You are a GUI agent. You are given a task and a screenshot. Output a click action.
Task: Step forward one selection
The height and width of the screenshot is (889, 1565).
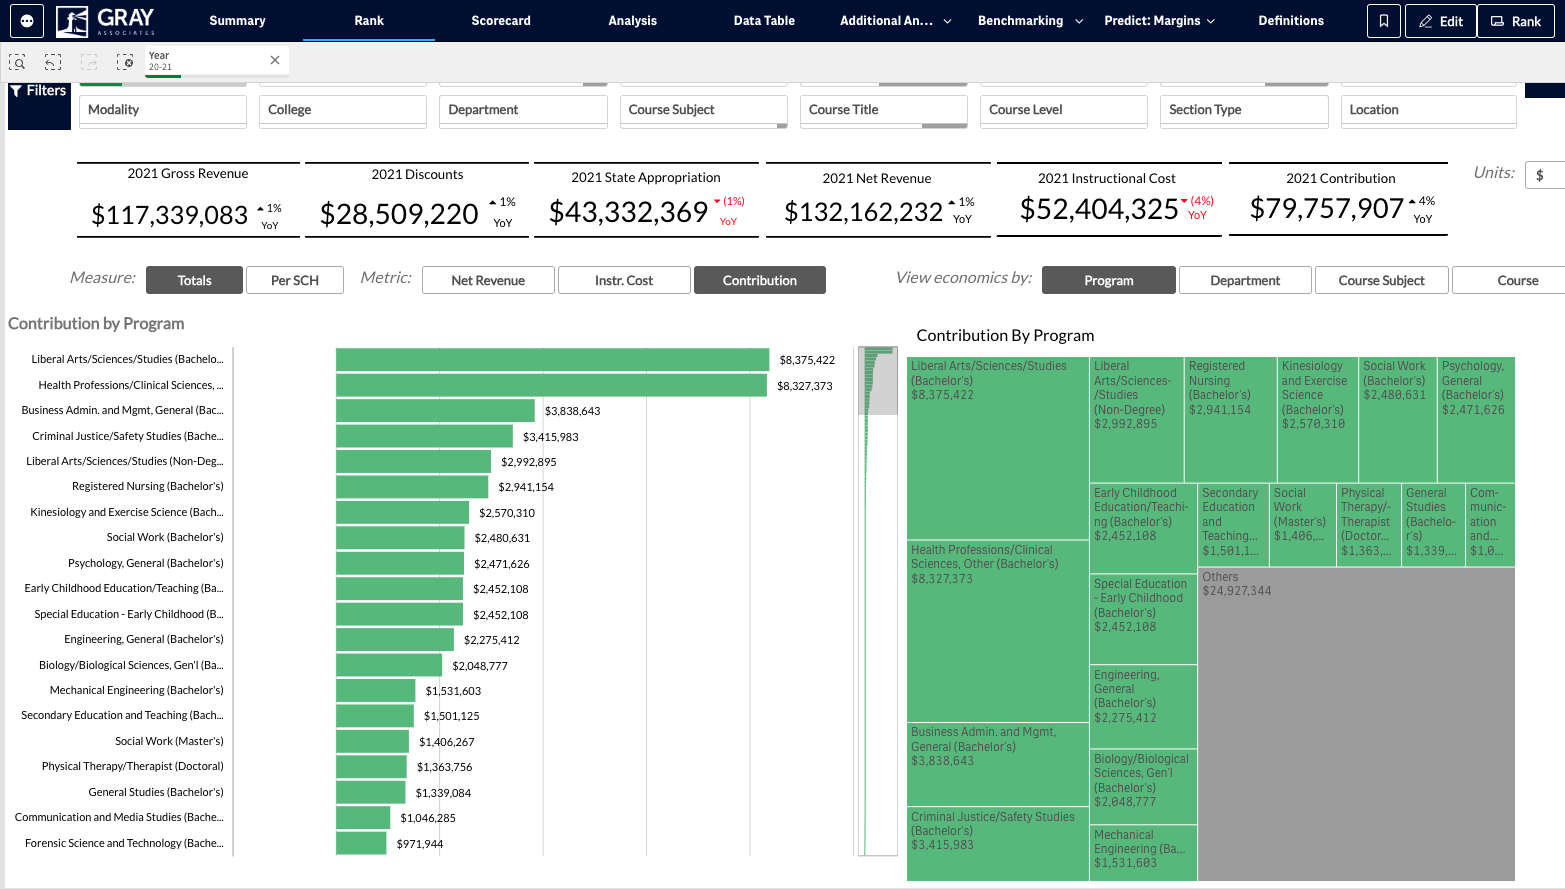[x=89, y=62]
